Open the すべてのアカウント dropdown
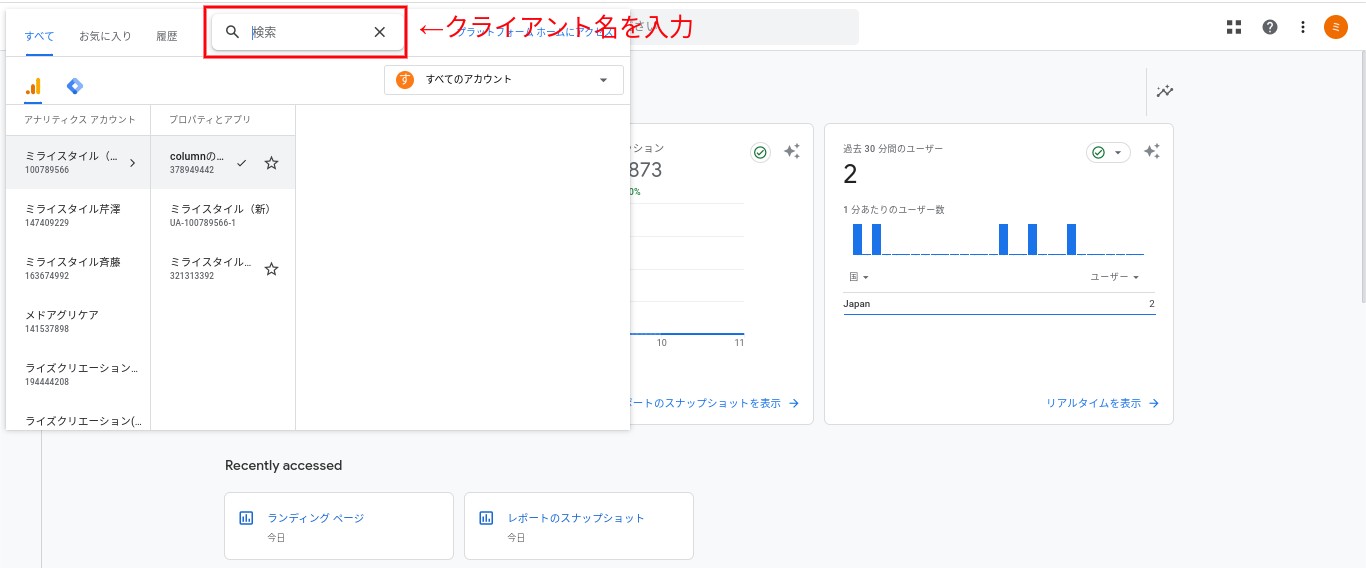Viewport: 1366px width, 568px height. point(503,80)
